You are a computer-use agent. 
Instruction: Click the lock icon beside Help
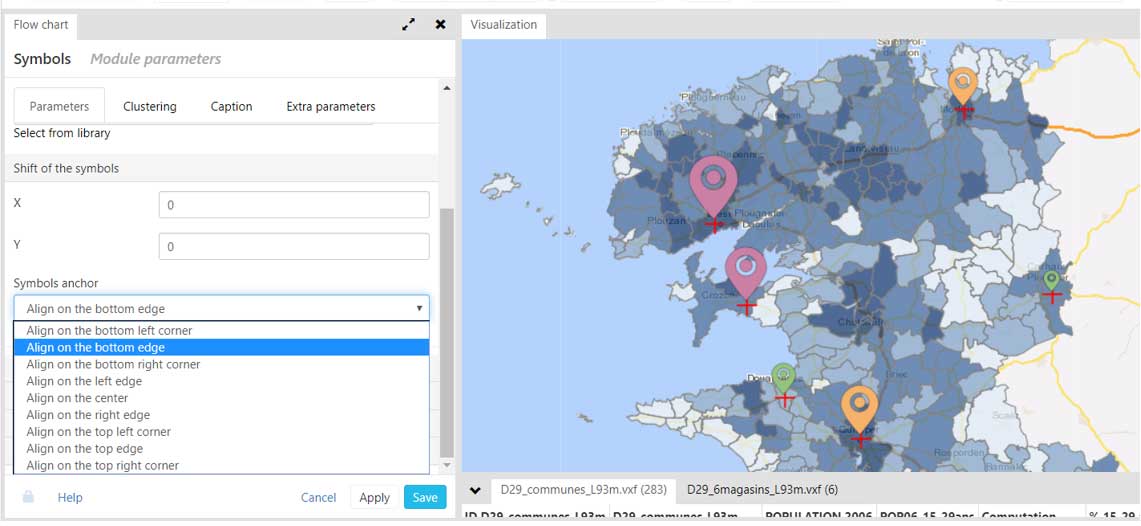point(28,497)
